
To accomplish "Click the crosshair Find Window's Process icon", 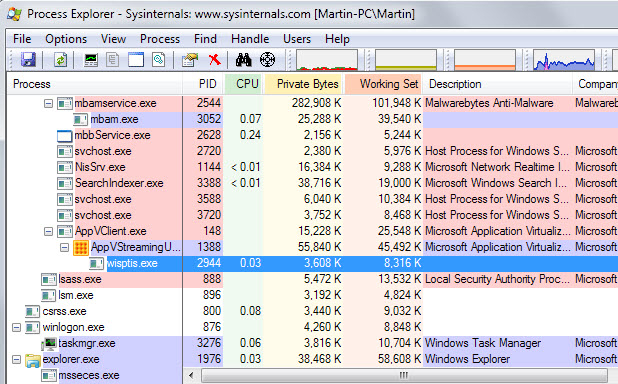I will tap(267, 60).
